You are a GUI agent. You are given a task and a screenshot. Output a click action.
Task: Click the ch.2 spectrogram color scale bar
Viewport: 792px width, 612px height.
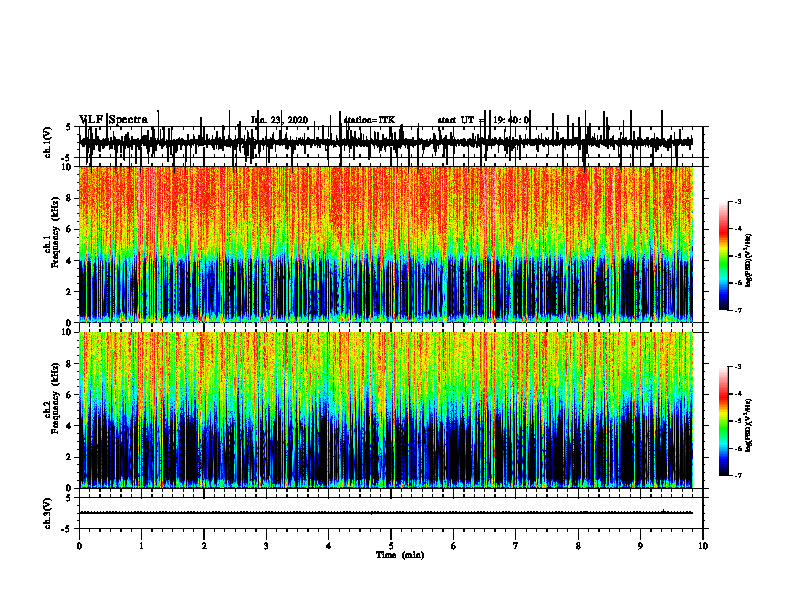[724, 421]
